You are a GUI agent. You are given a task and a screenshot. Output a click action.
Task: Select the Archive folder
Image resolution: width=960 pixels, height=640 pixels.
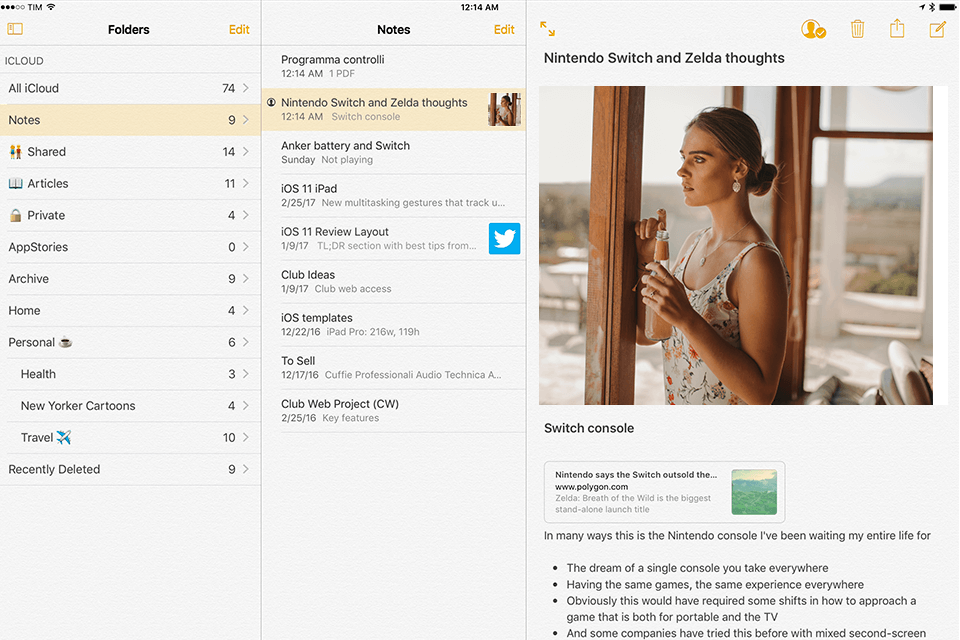pyautogui.click(x=130, y=279)
